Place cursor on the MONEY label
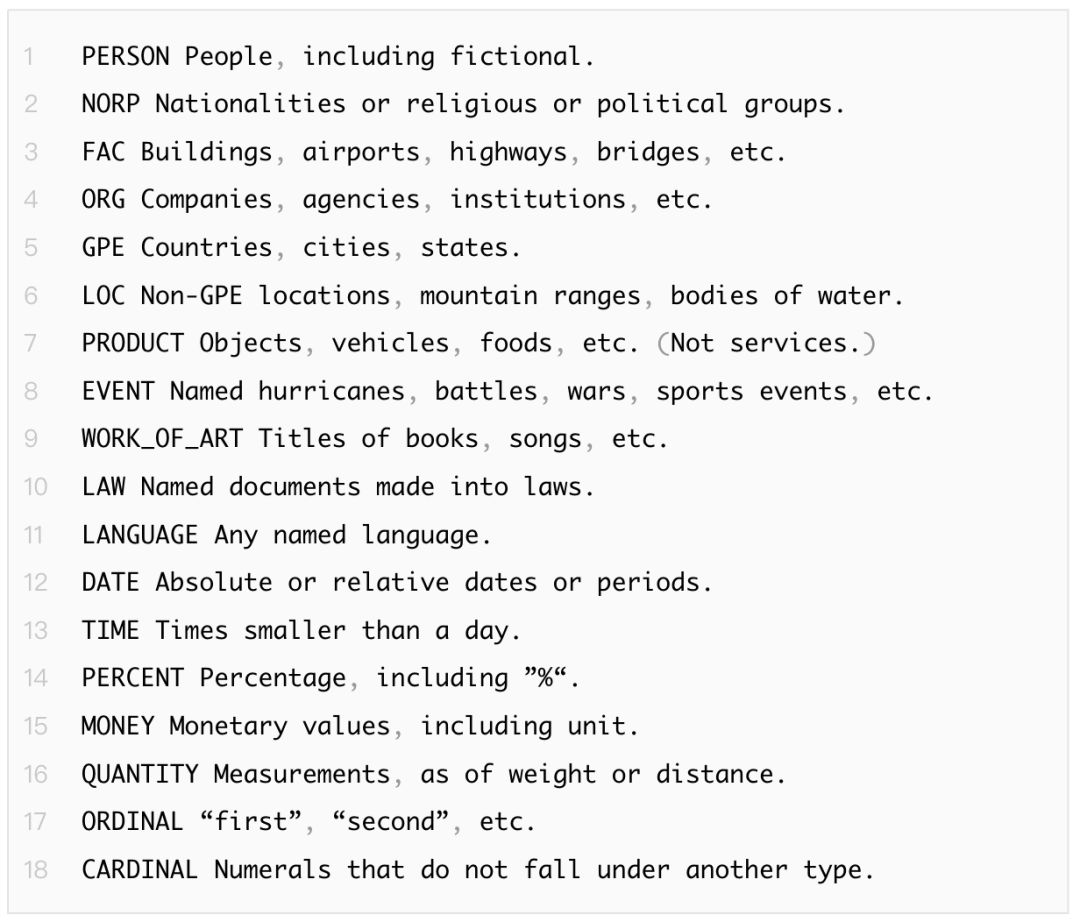 click(118, 726)
